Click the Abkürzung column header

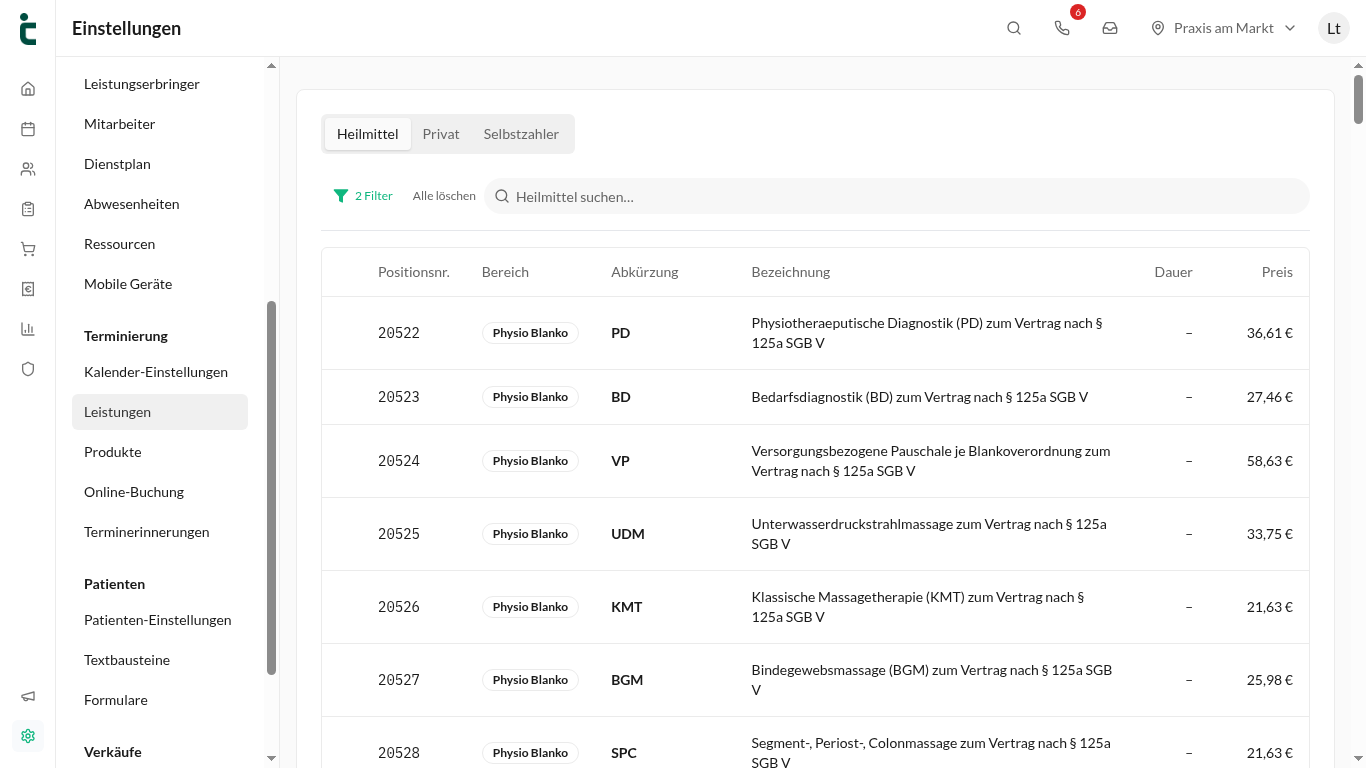point(645,272)
